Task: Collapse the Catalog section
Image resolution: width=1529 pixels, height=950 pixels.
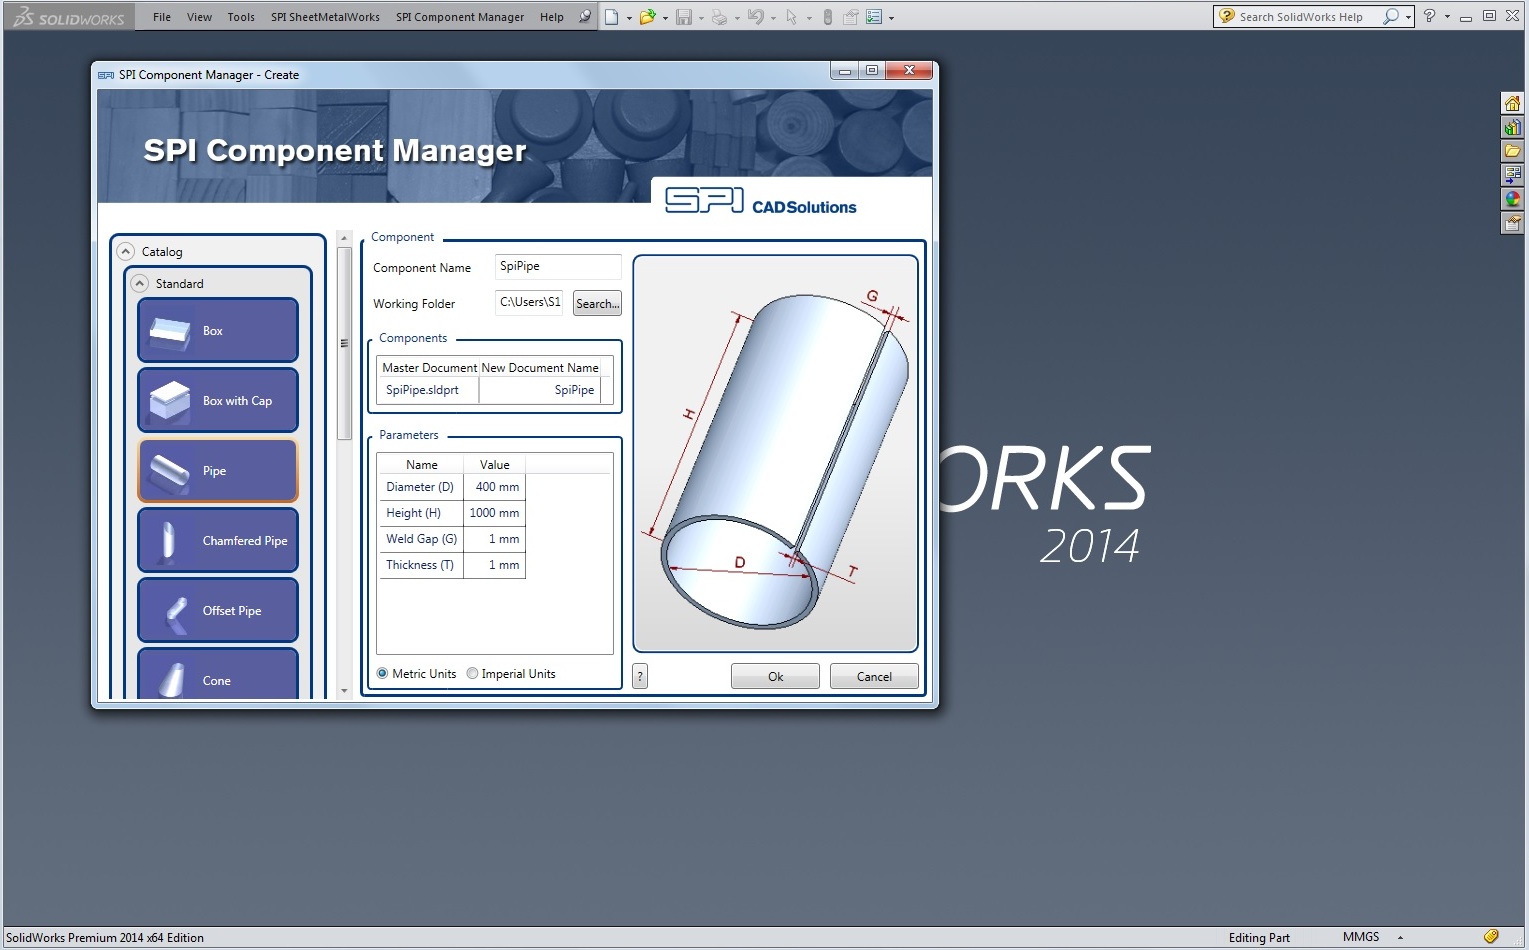Action: (x=126, y=252)
